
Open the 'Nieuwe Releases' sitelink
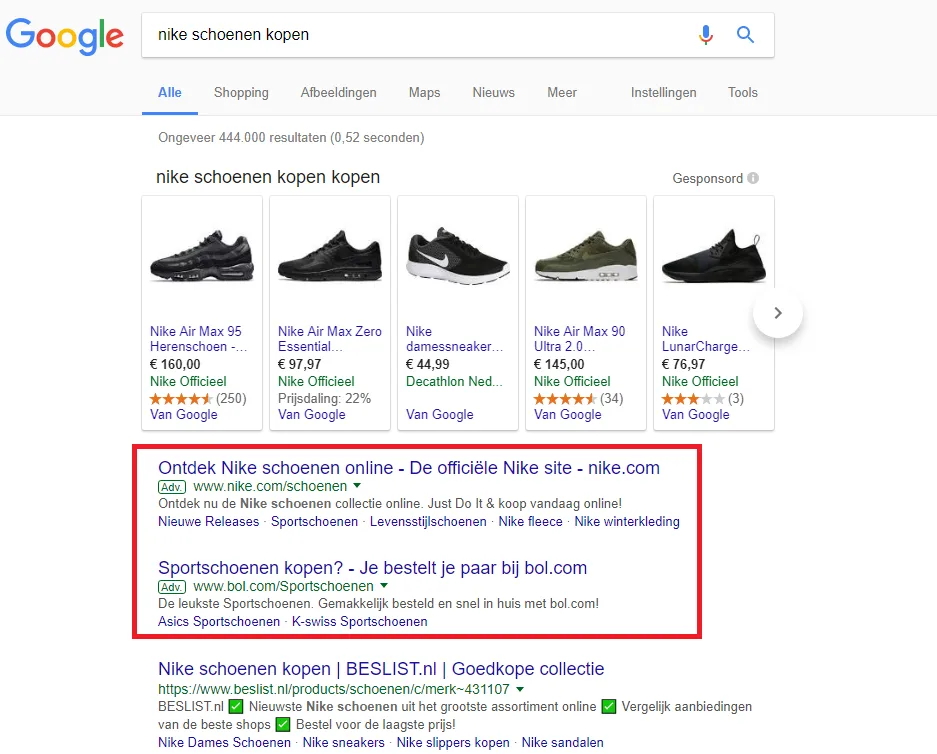[209, 522]
